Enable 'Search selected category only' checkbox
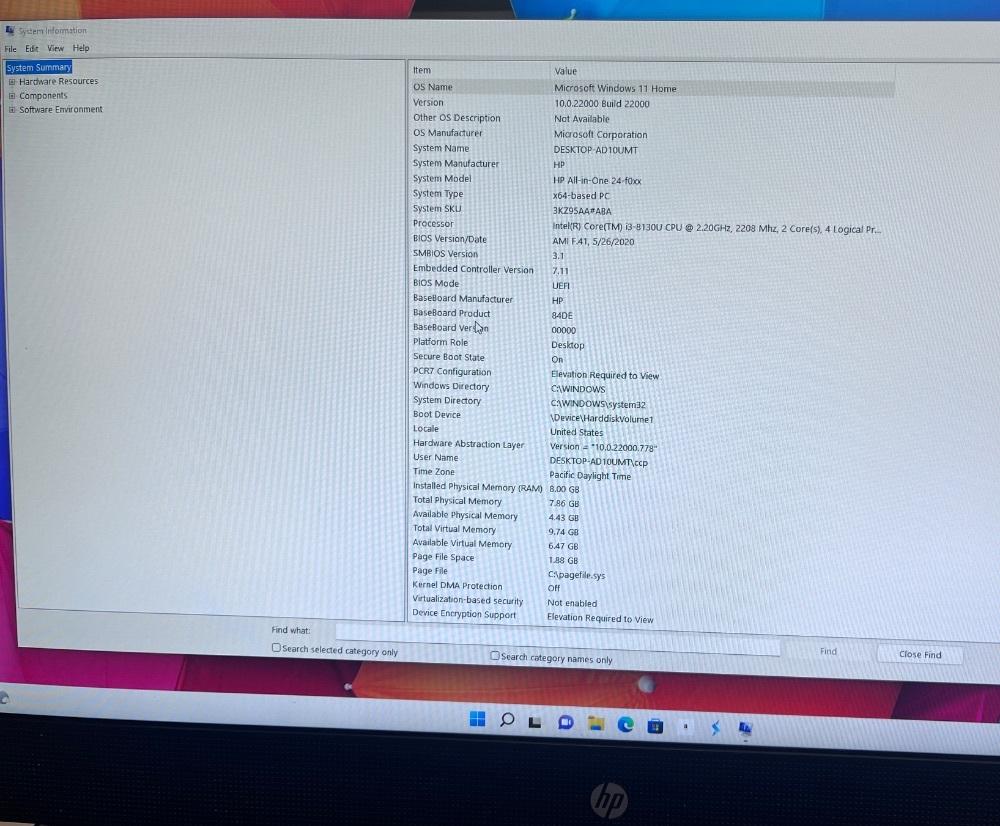The image size is (1000, 826). pyautogui.click(x=276, y=649)
